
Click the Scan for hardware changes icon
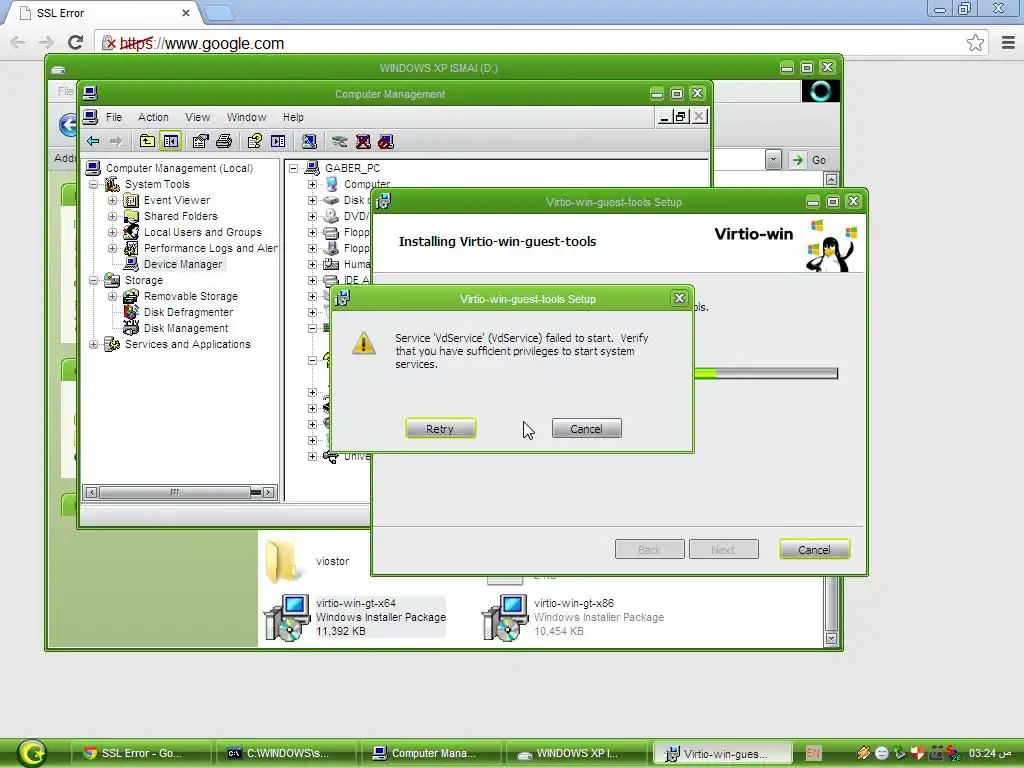309,141
